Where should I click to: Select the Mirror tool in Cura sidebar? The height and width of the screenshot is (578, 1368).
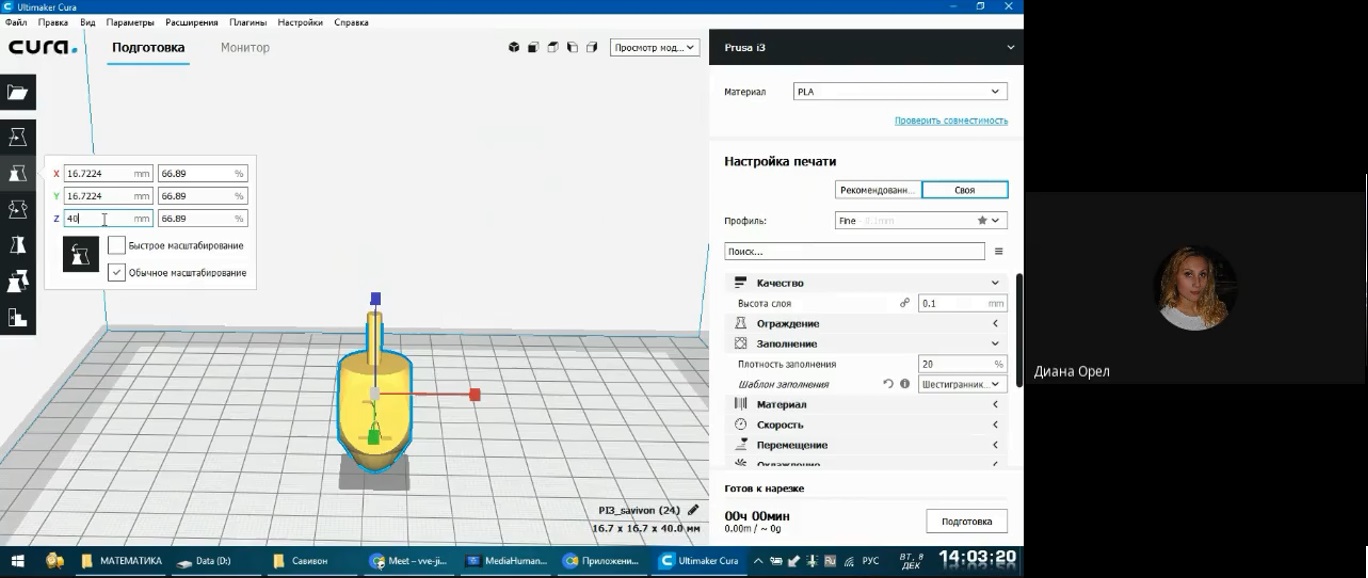pyautogui.click(x=18, y=245)
